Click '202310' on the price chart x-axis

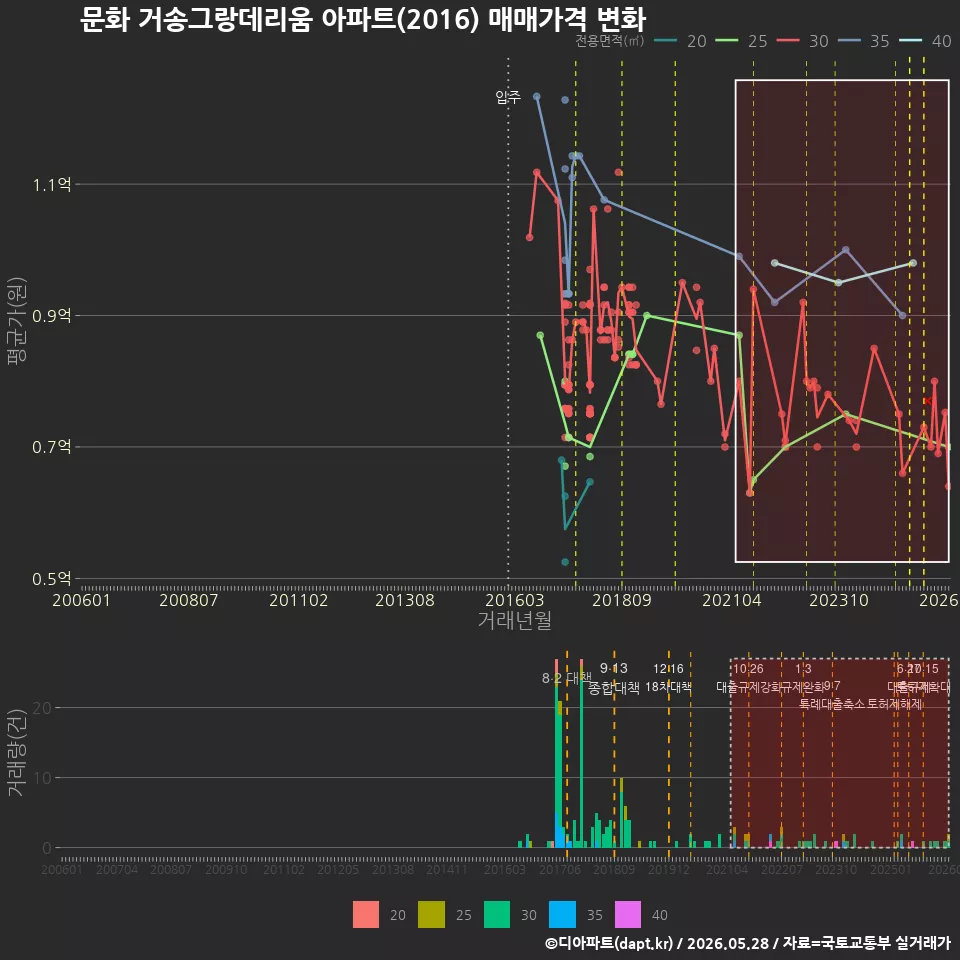(839, 600)
